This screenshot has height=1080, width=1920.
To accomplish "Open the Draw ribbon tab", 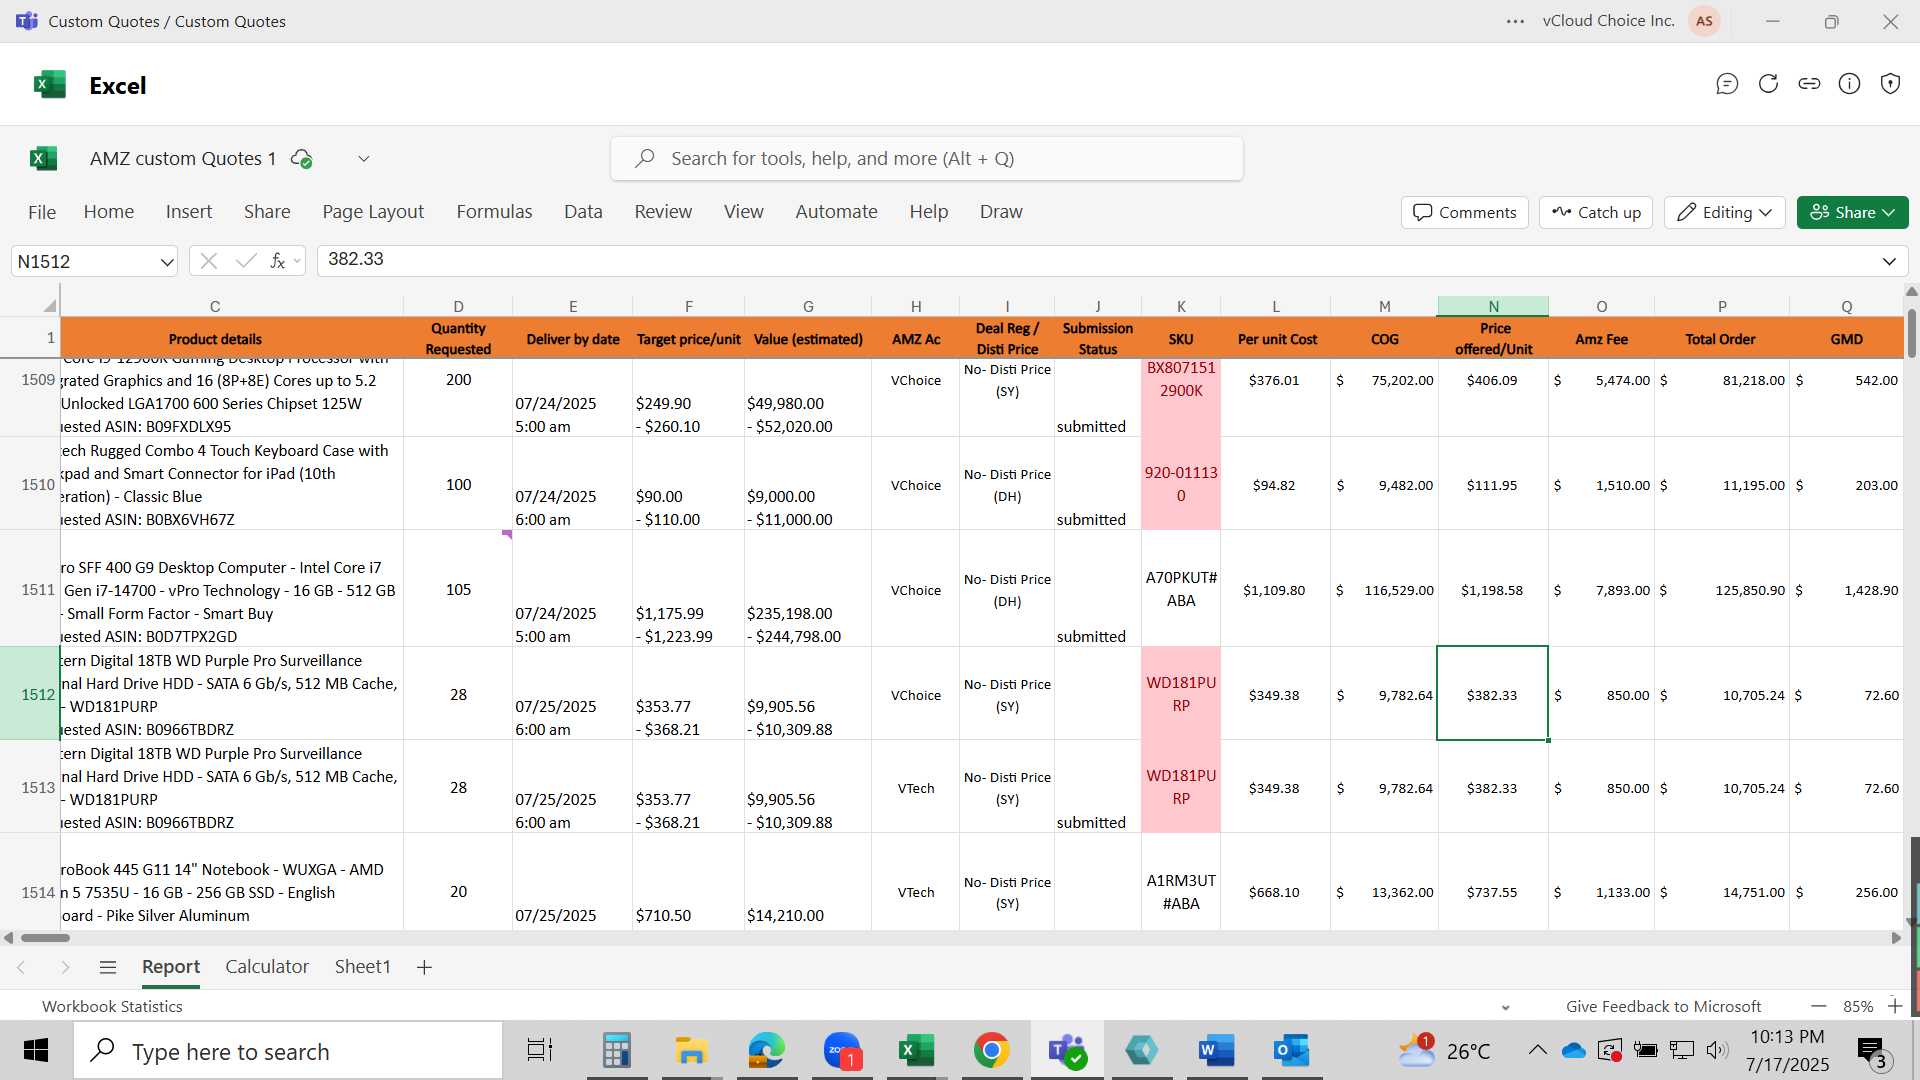I will pos(1001,212).
